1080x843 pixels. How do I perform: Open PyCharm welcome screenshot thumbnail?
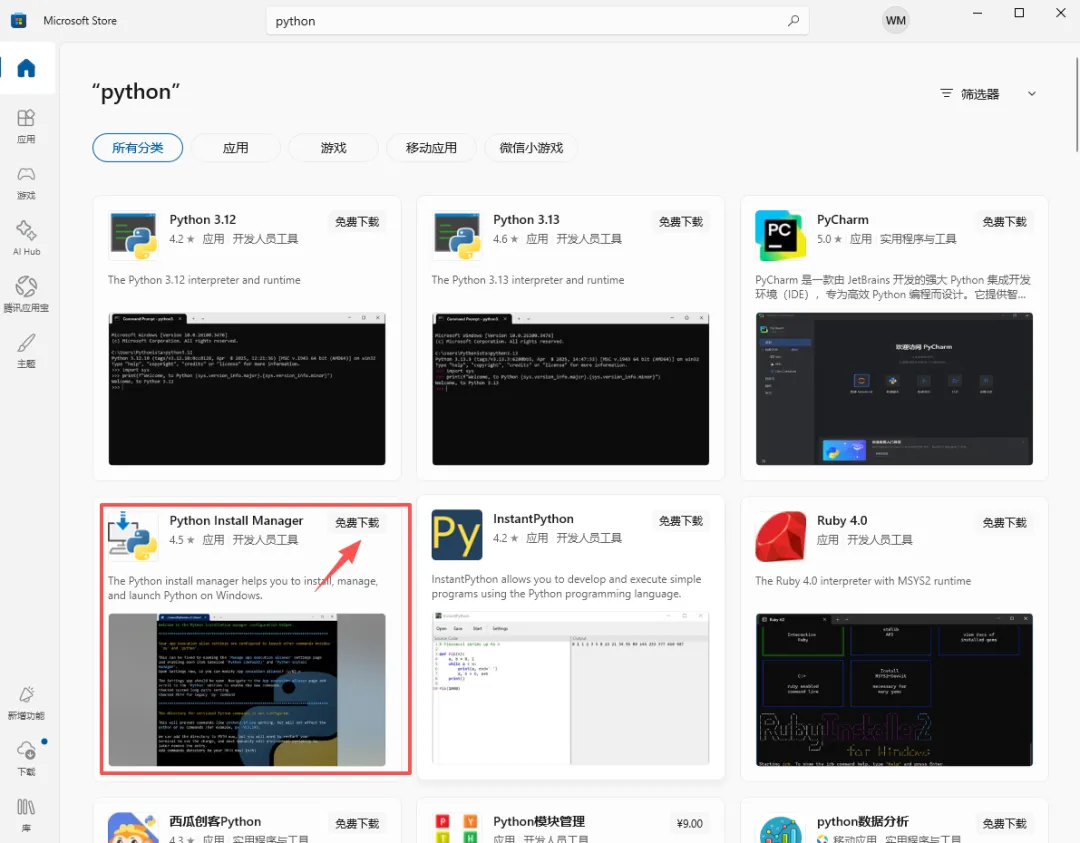[x=894, y=389]
